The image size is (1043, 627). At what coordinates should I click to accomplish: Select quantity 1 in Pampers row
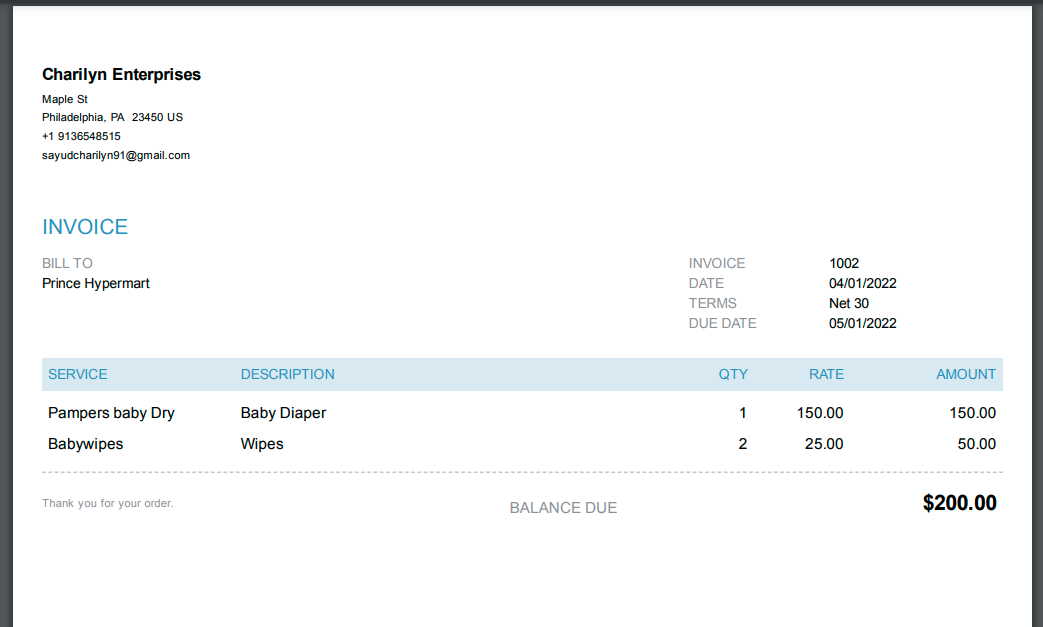pos(742,413)
